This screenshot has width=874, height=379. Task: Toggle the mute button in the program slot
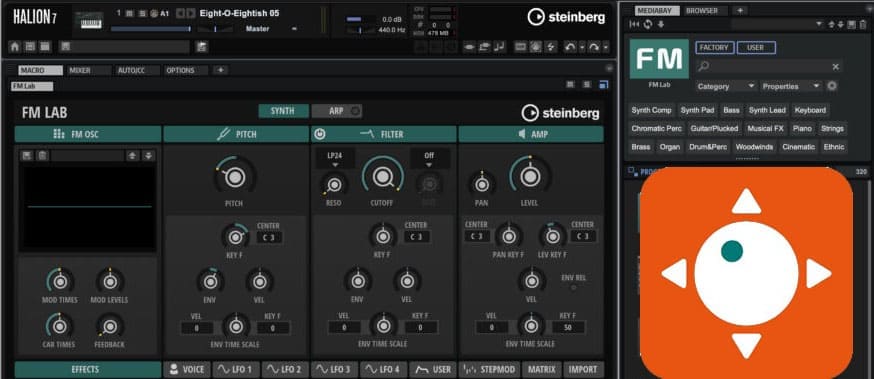pyautogui.click(x=129, y=13)
